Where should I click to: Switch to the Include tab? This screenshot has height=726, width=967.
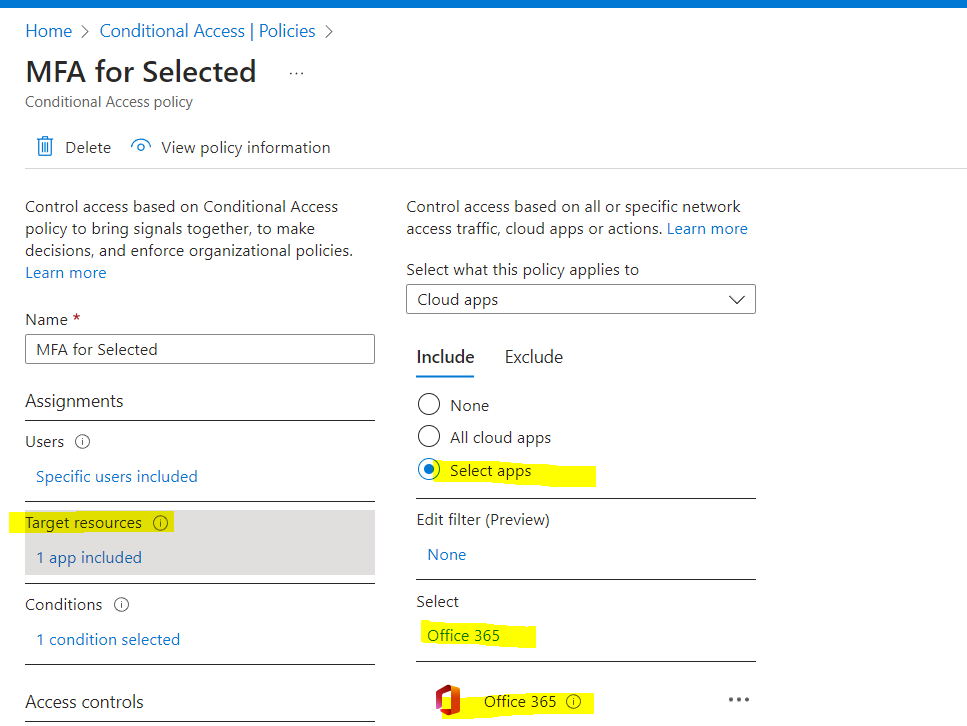(x=445, y=357)
